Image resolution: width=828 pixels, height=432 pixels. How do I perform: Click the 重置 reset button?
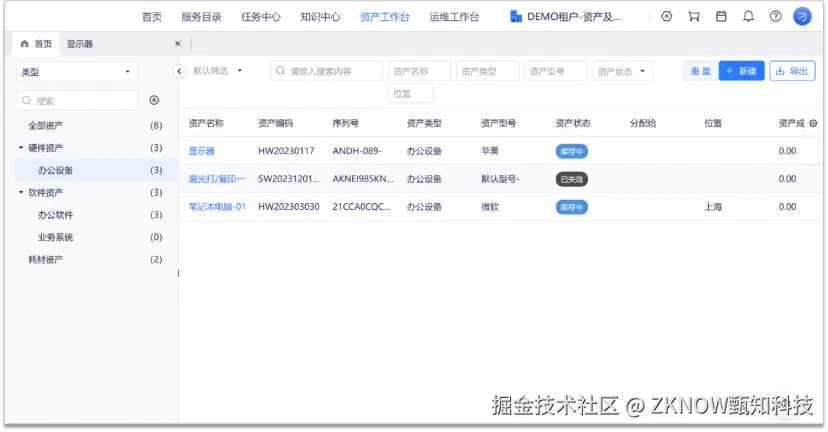point(701,71)
